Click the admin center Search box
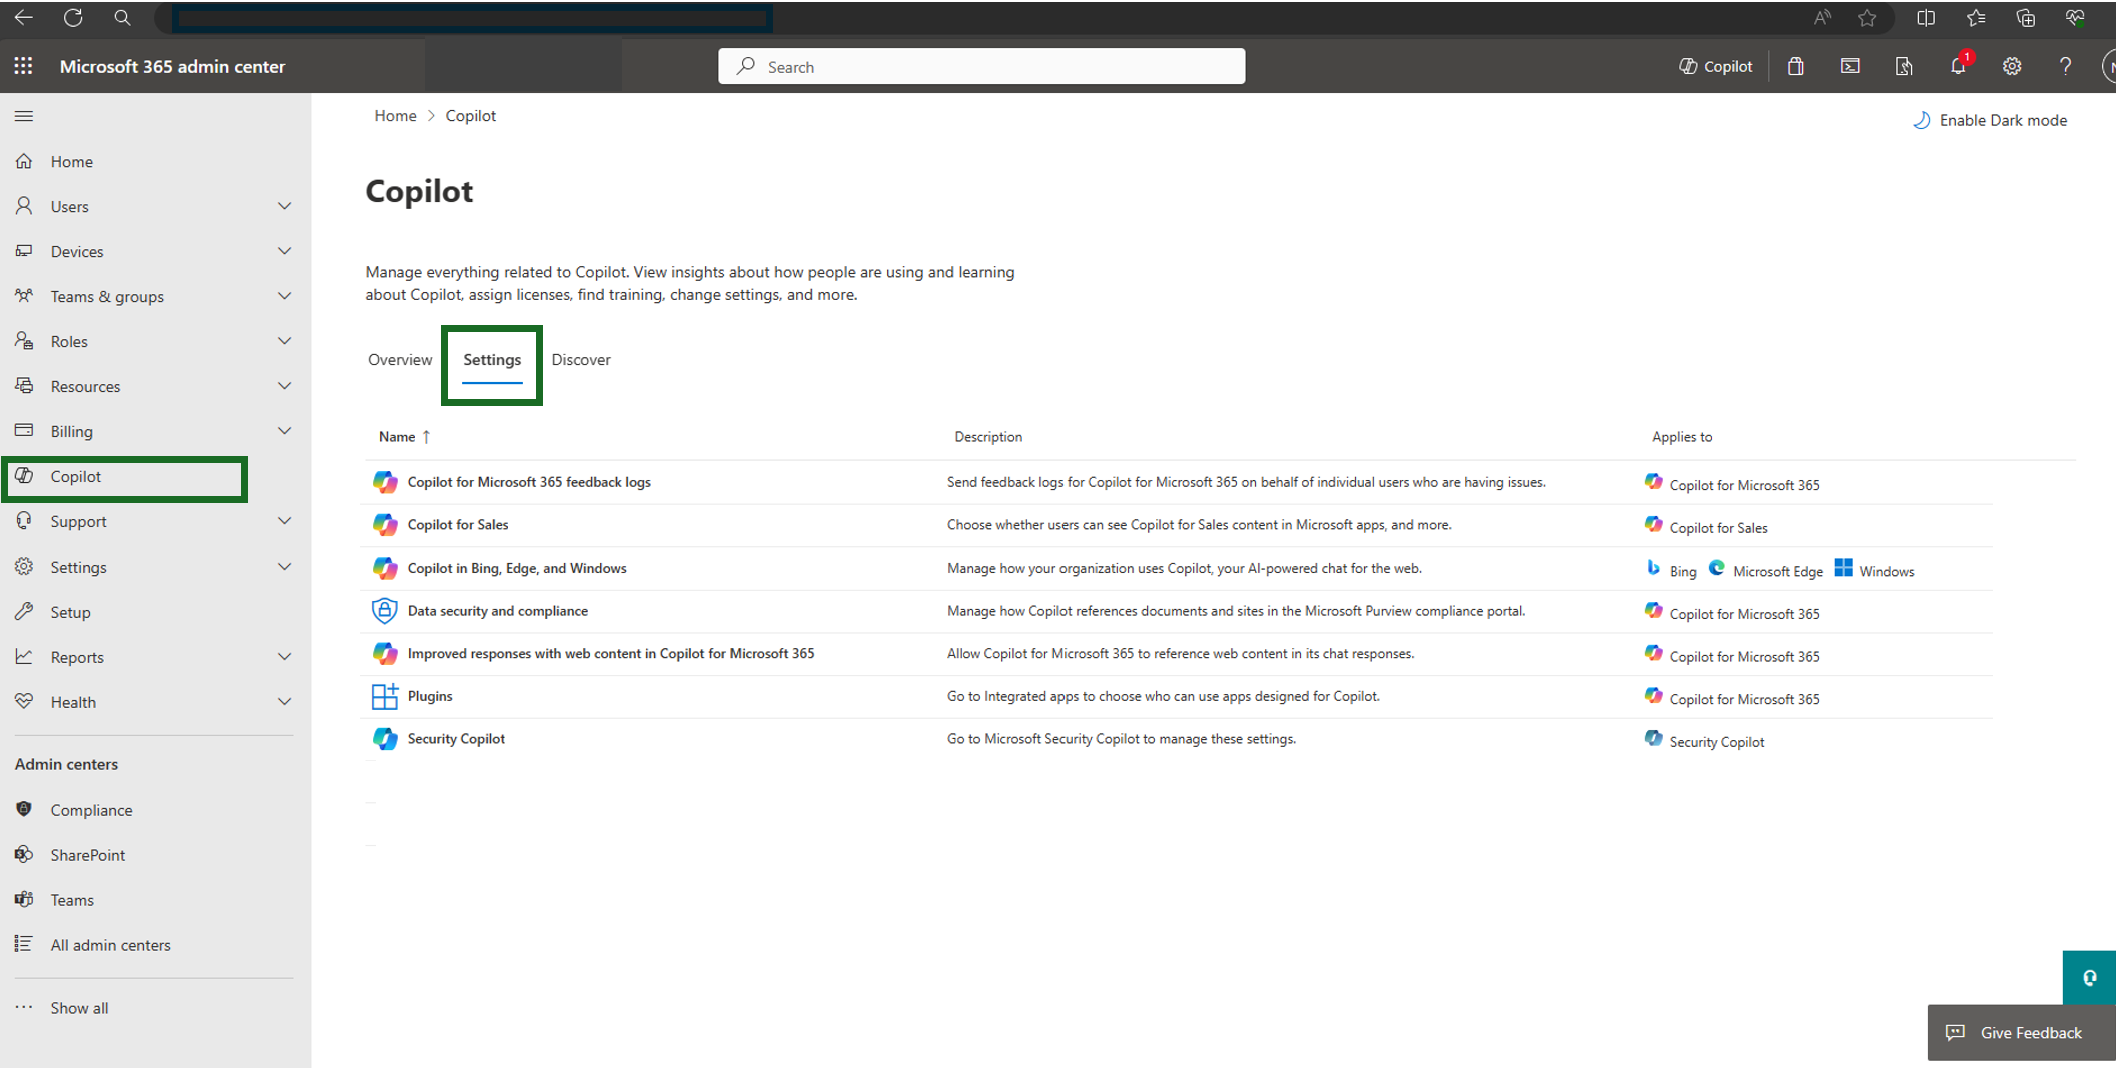 (x=981, y=66)
